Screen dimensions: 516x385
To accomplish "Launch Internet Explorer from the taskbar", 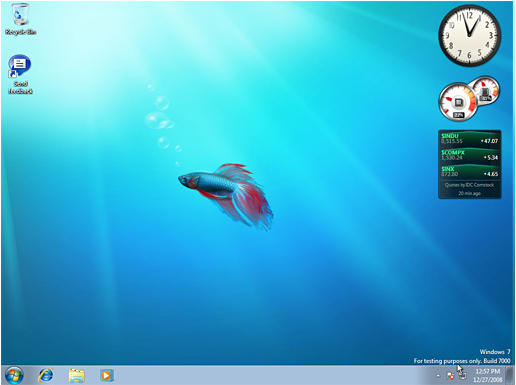I will (46, 375).
